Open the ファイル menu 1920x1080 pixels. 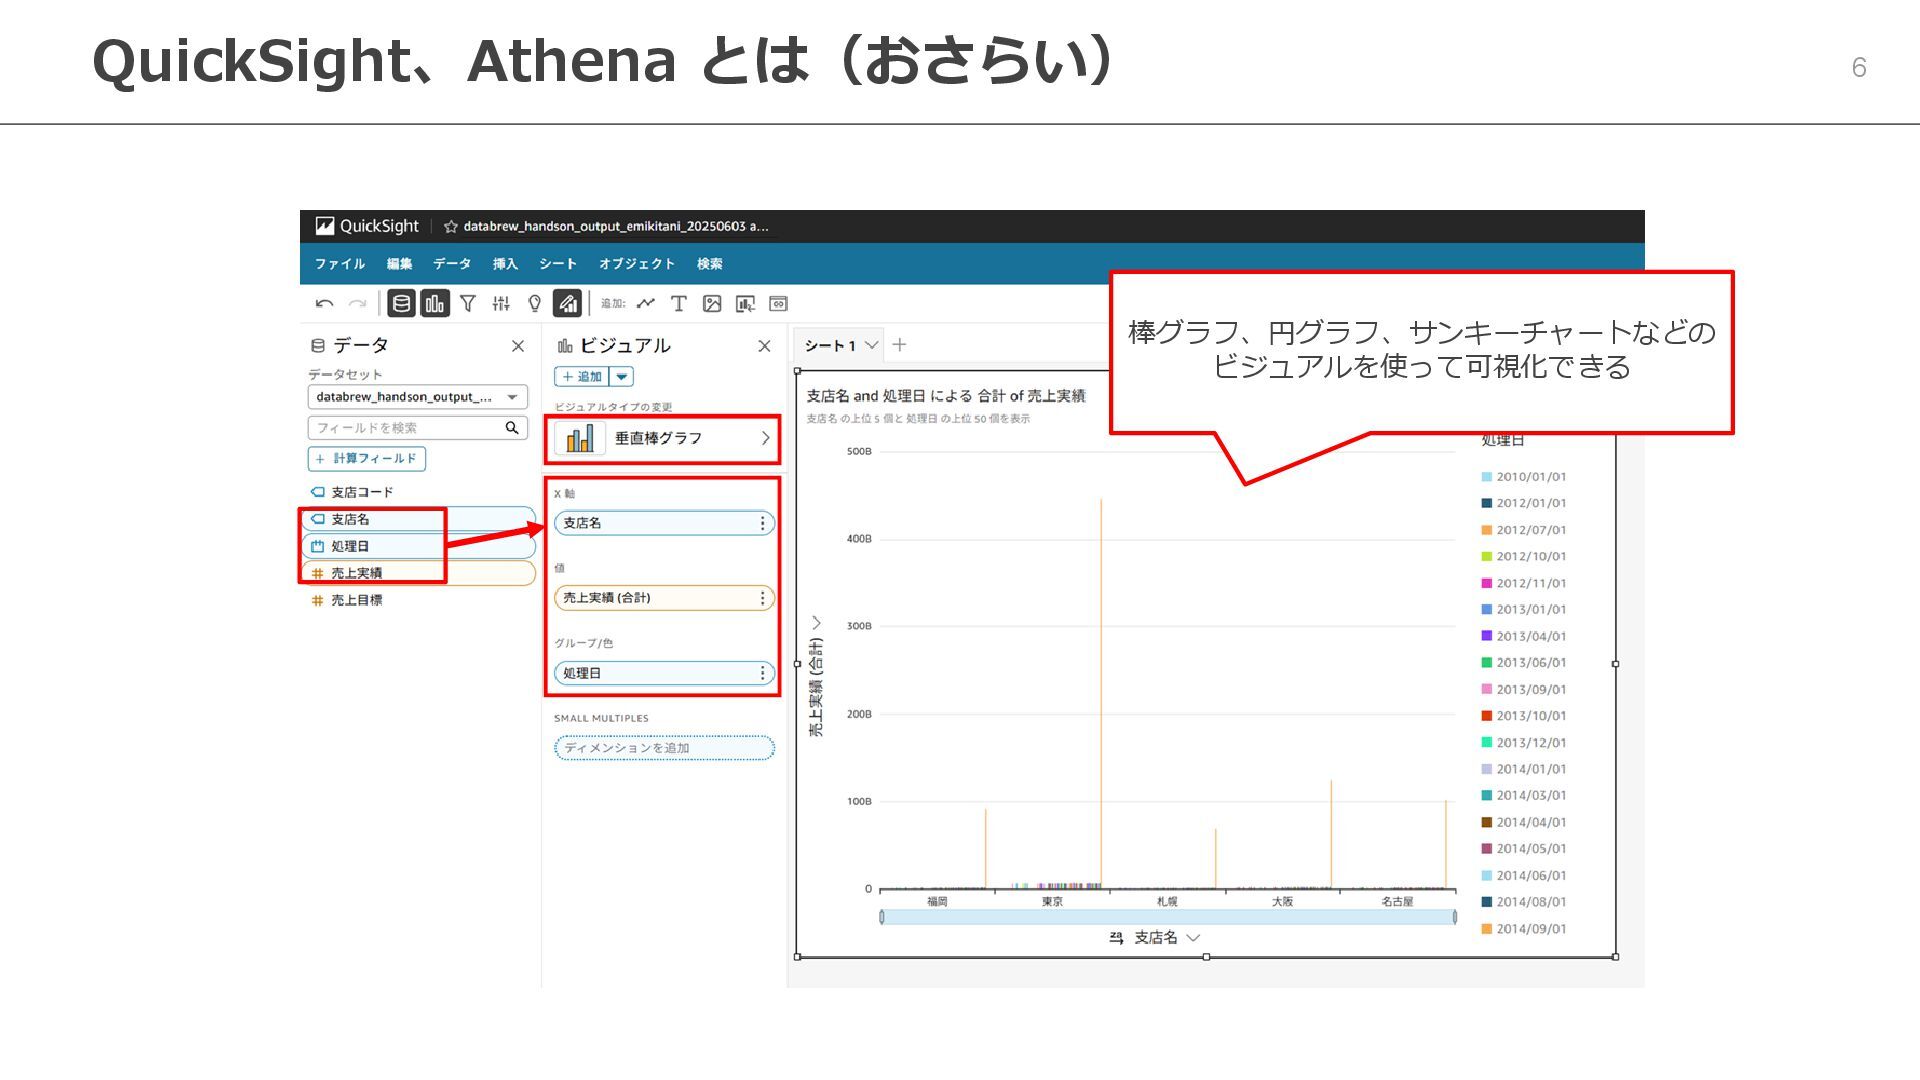[340, 264]
